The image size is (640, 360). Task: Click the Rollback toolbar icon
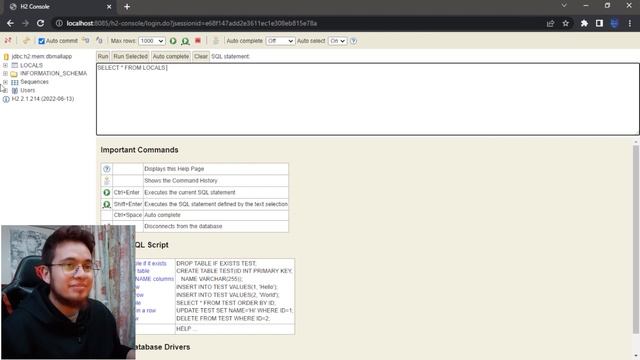click(x=85, y=40)
